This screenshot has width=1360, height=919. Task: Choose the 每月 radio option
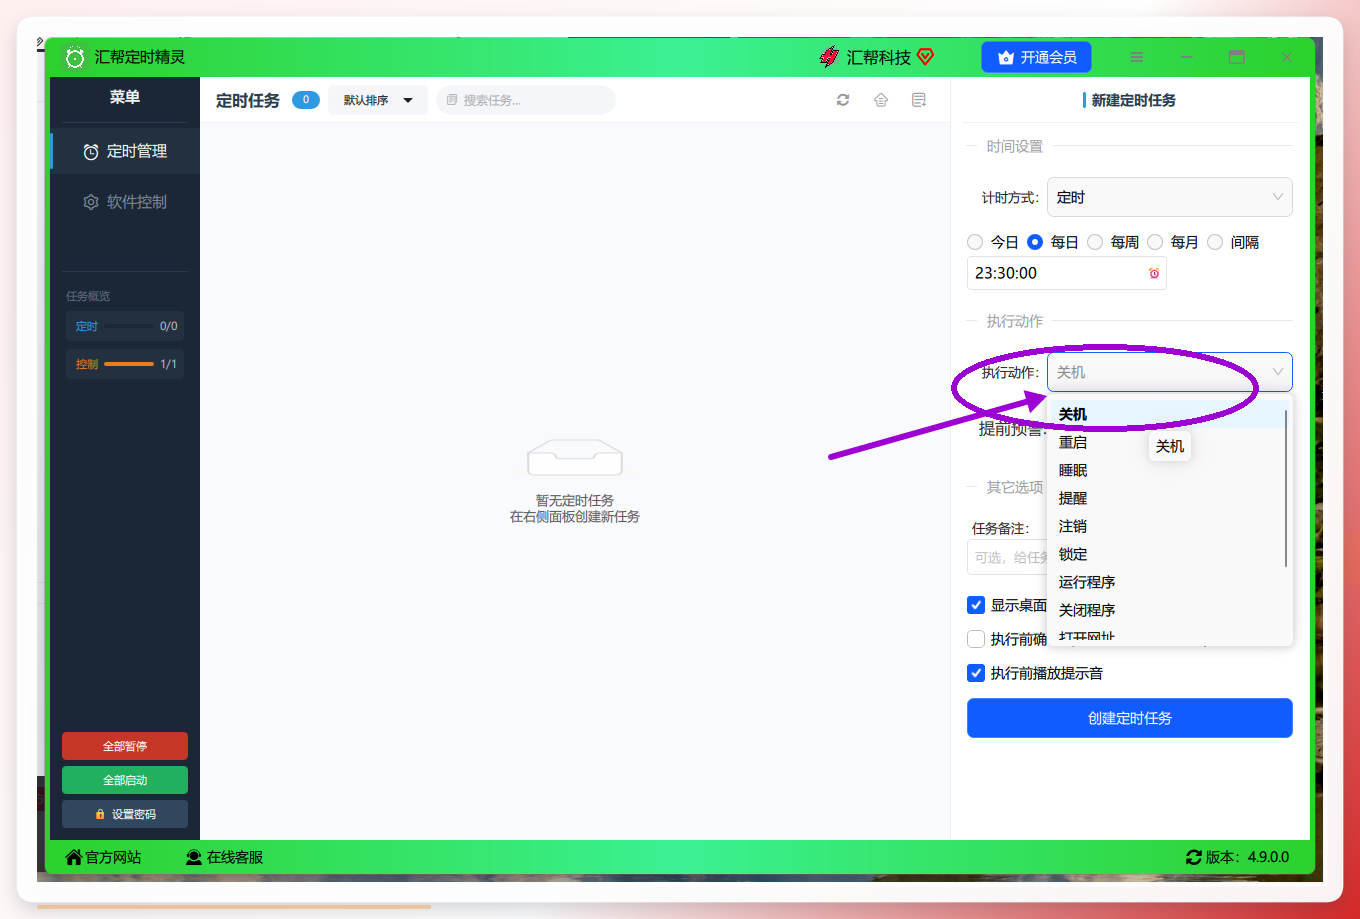click(1155, 242)
